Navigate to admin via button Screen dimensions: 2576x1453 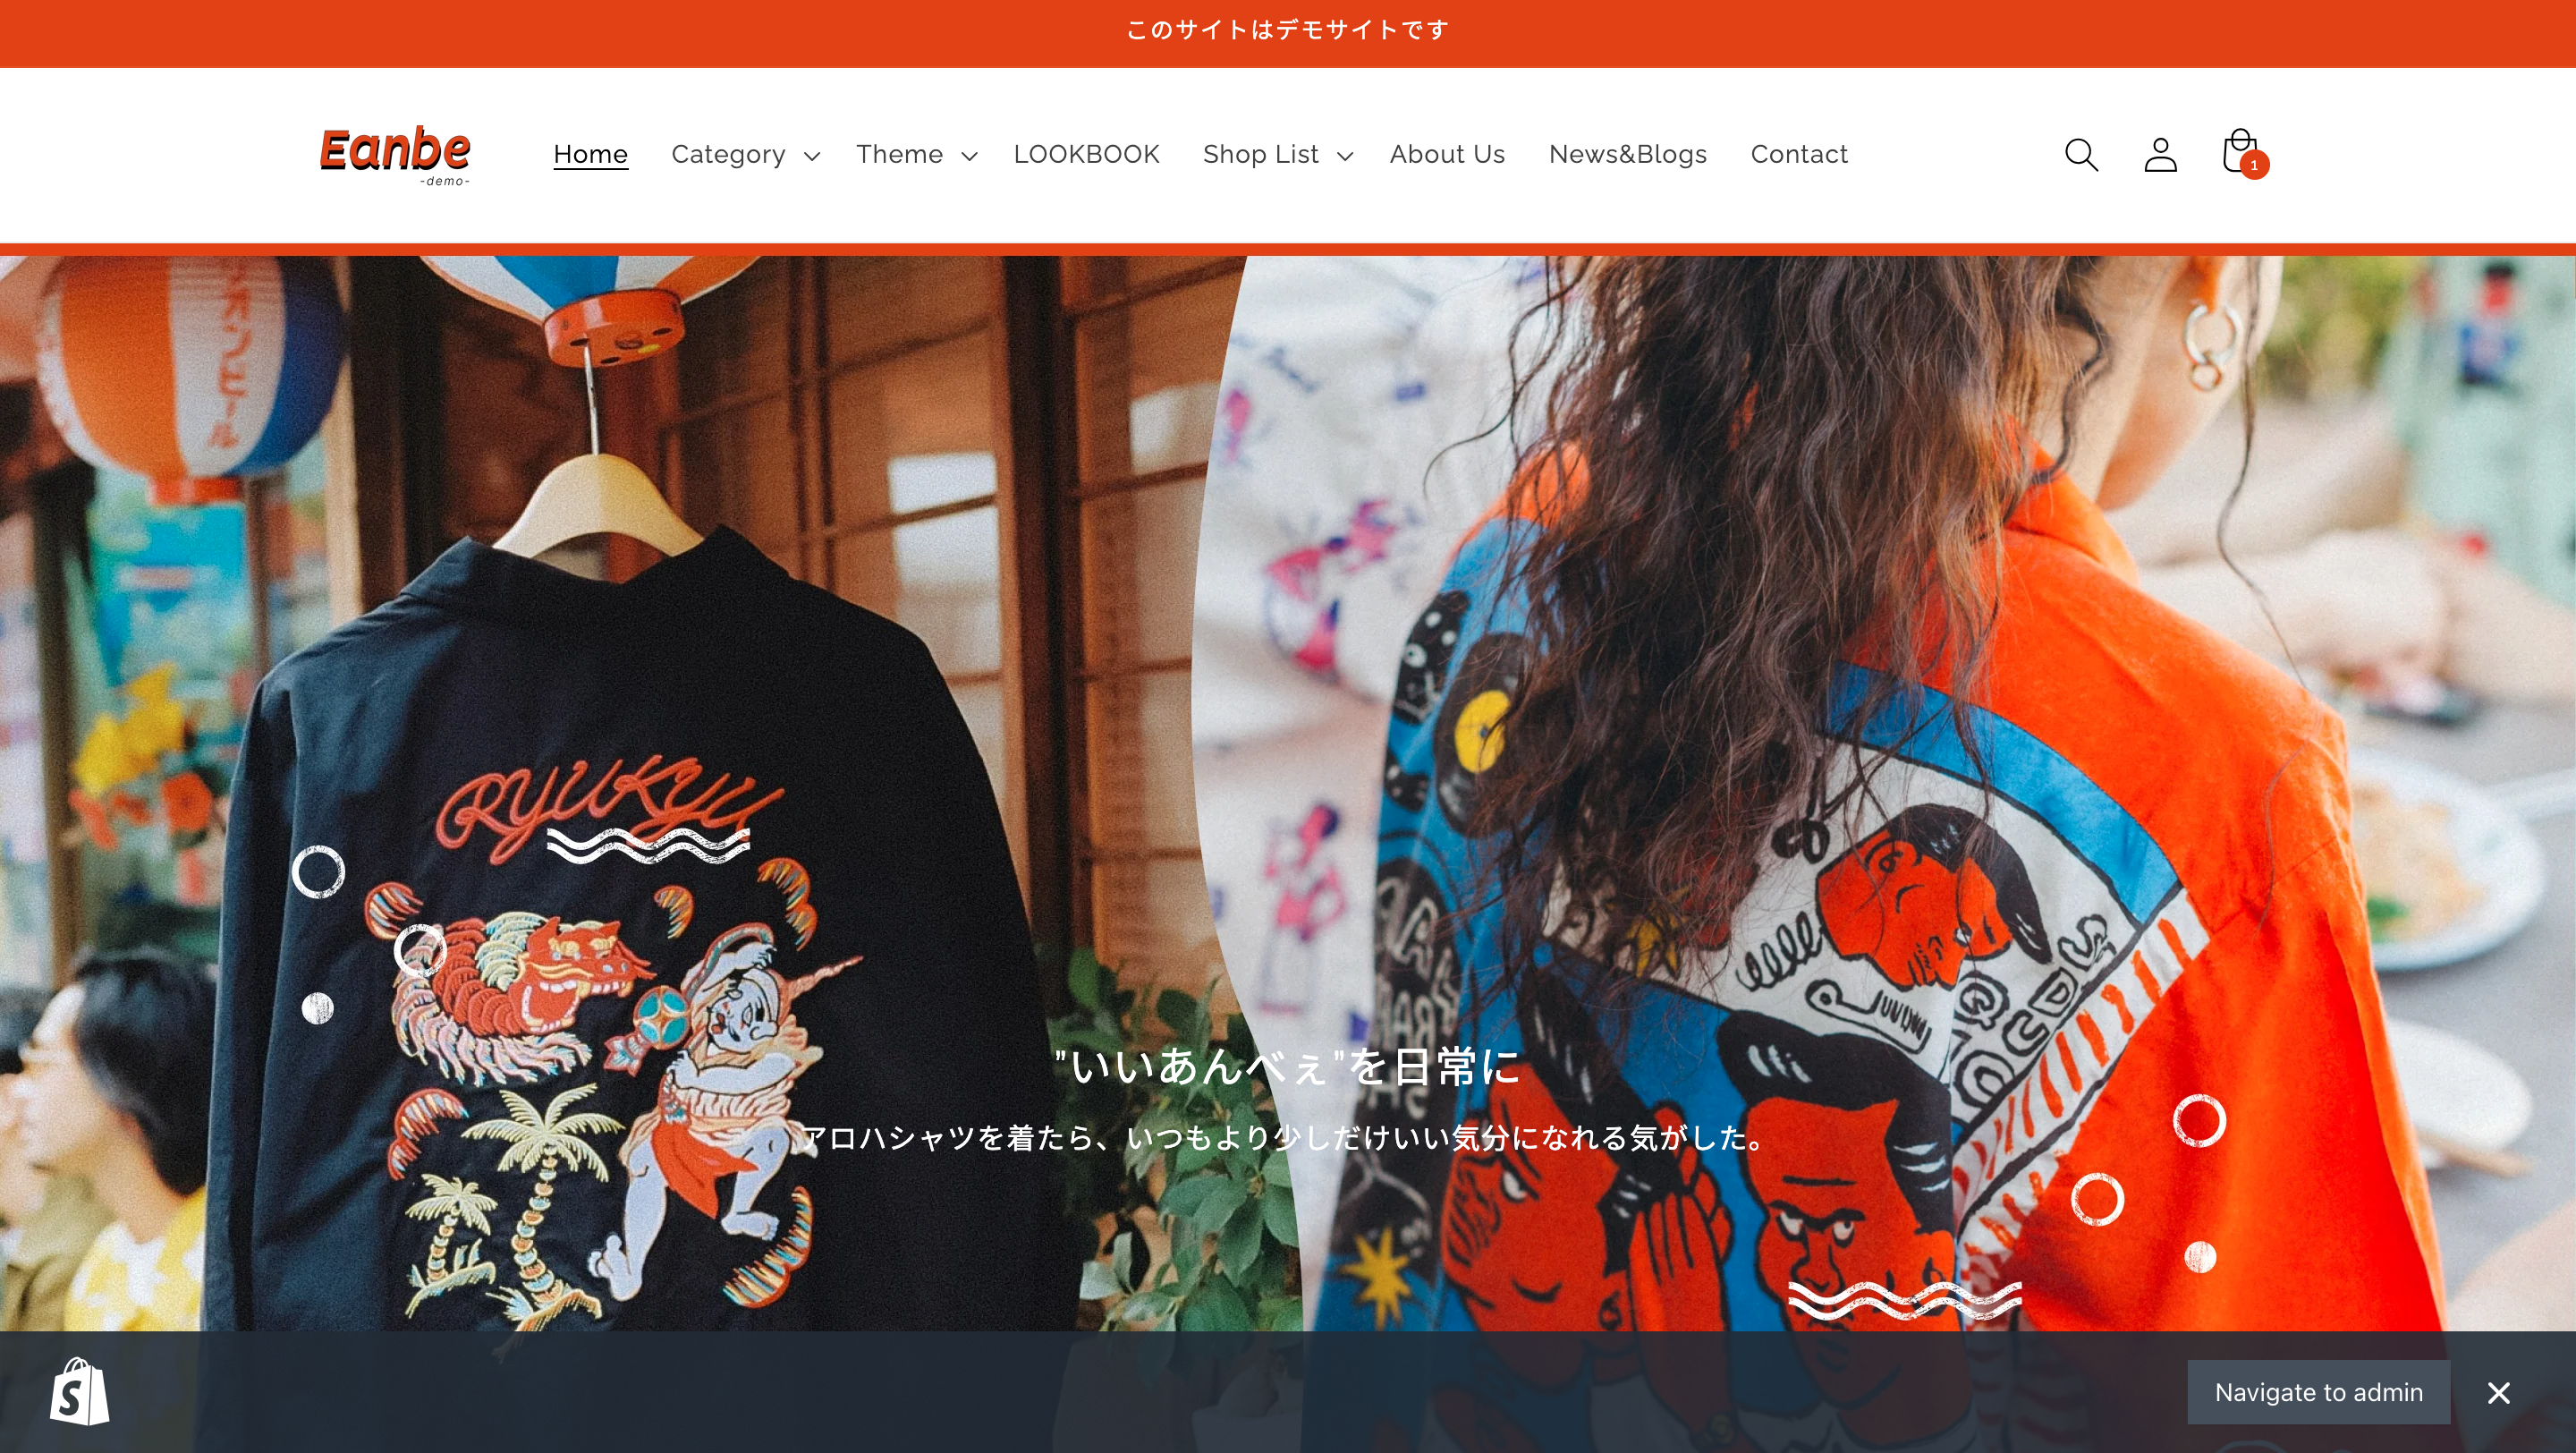point(2318,1393)
